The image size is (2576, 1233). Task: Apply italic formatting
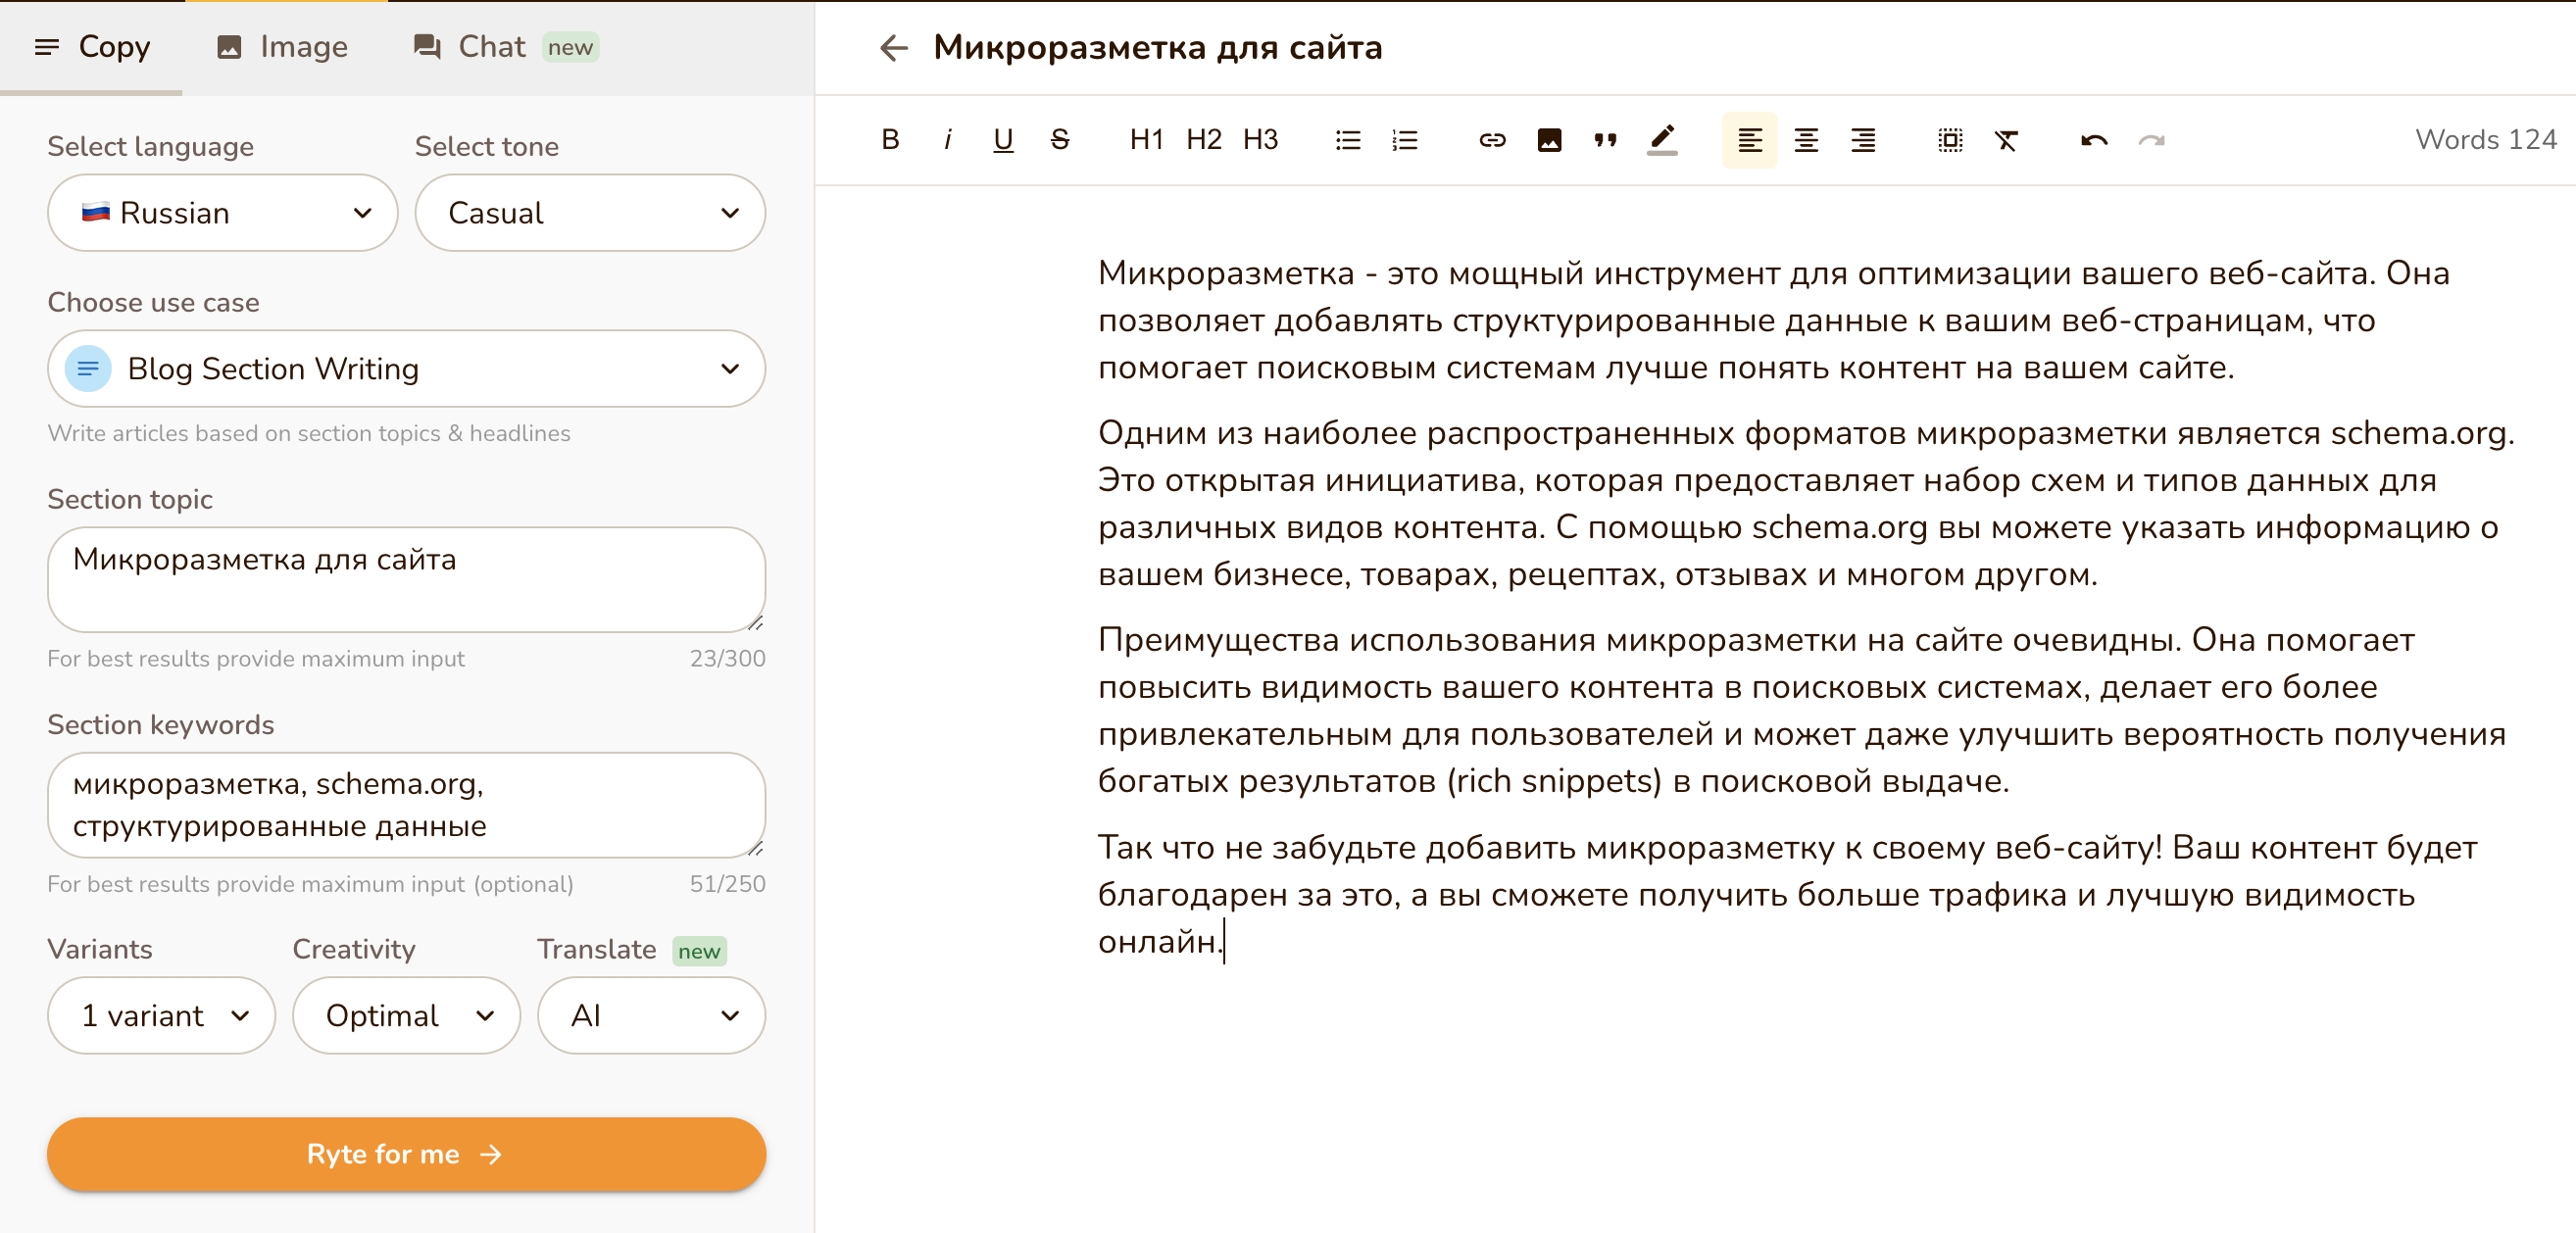click(946, 140)
